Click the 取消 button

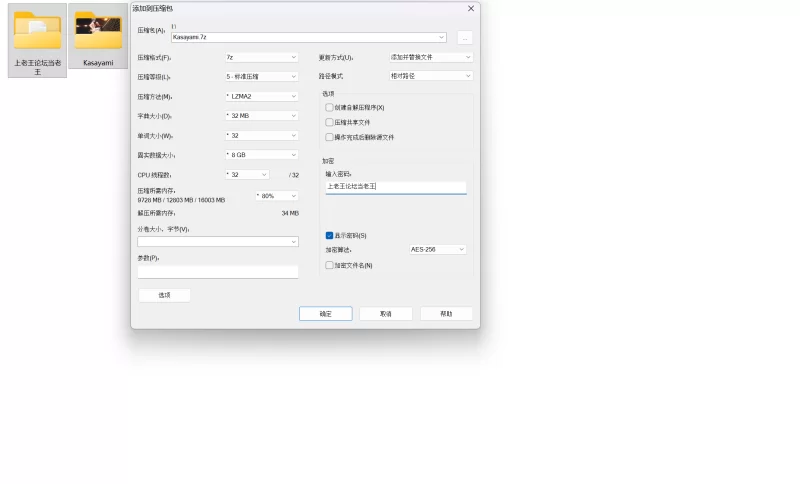point(386,314)
